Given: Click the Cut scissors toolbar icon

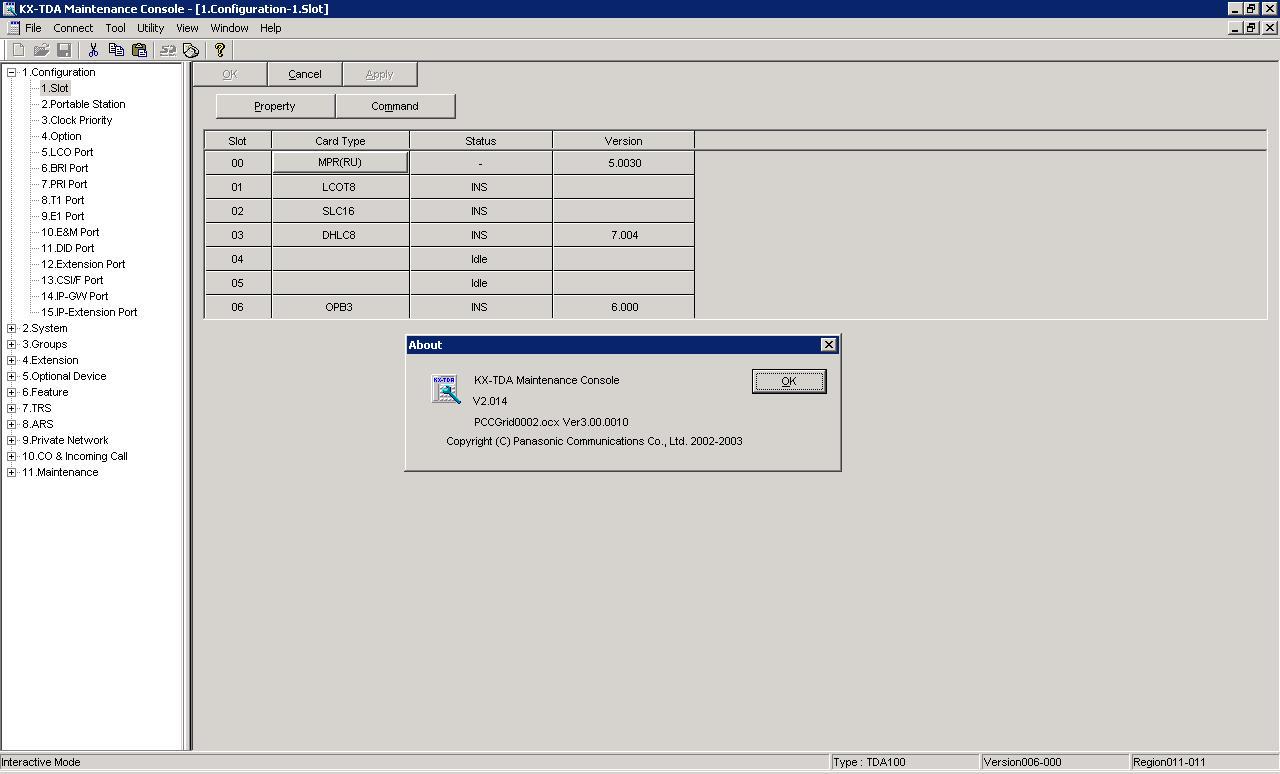Looking at the screenshot, I should pos(93,50).
